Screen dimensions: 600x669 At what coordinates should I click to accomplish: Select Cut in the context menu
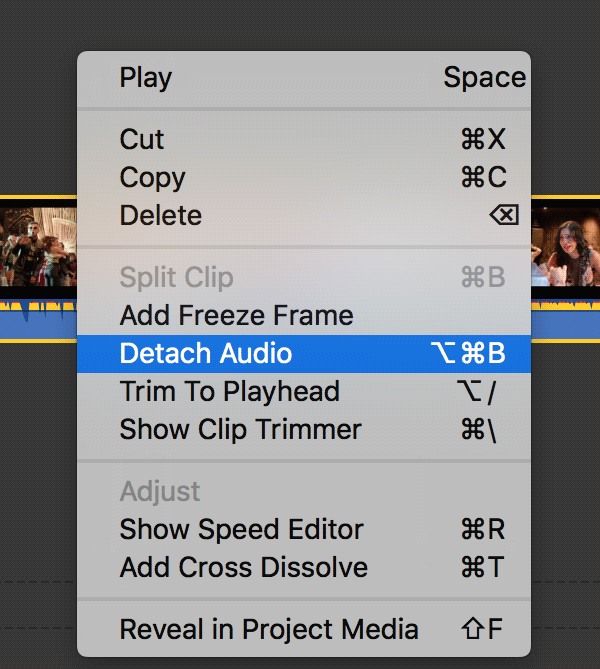142,139
